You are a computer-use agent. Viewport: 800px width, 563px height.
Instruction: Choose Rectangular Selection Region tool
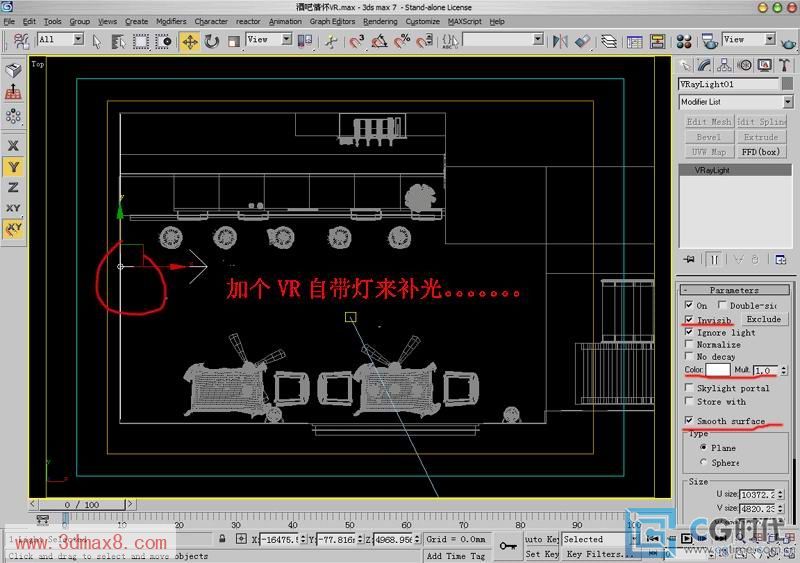[x=141, y=41]
